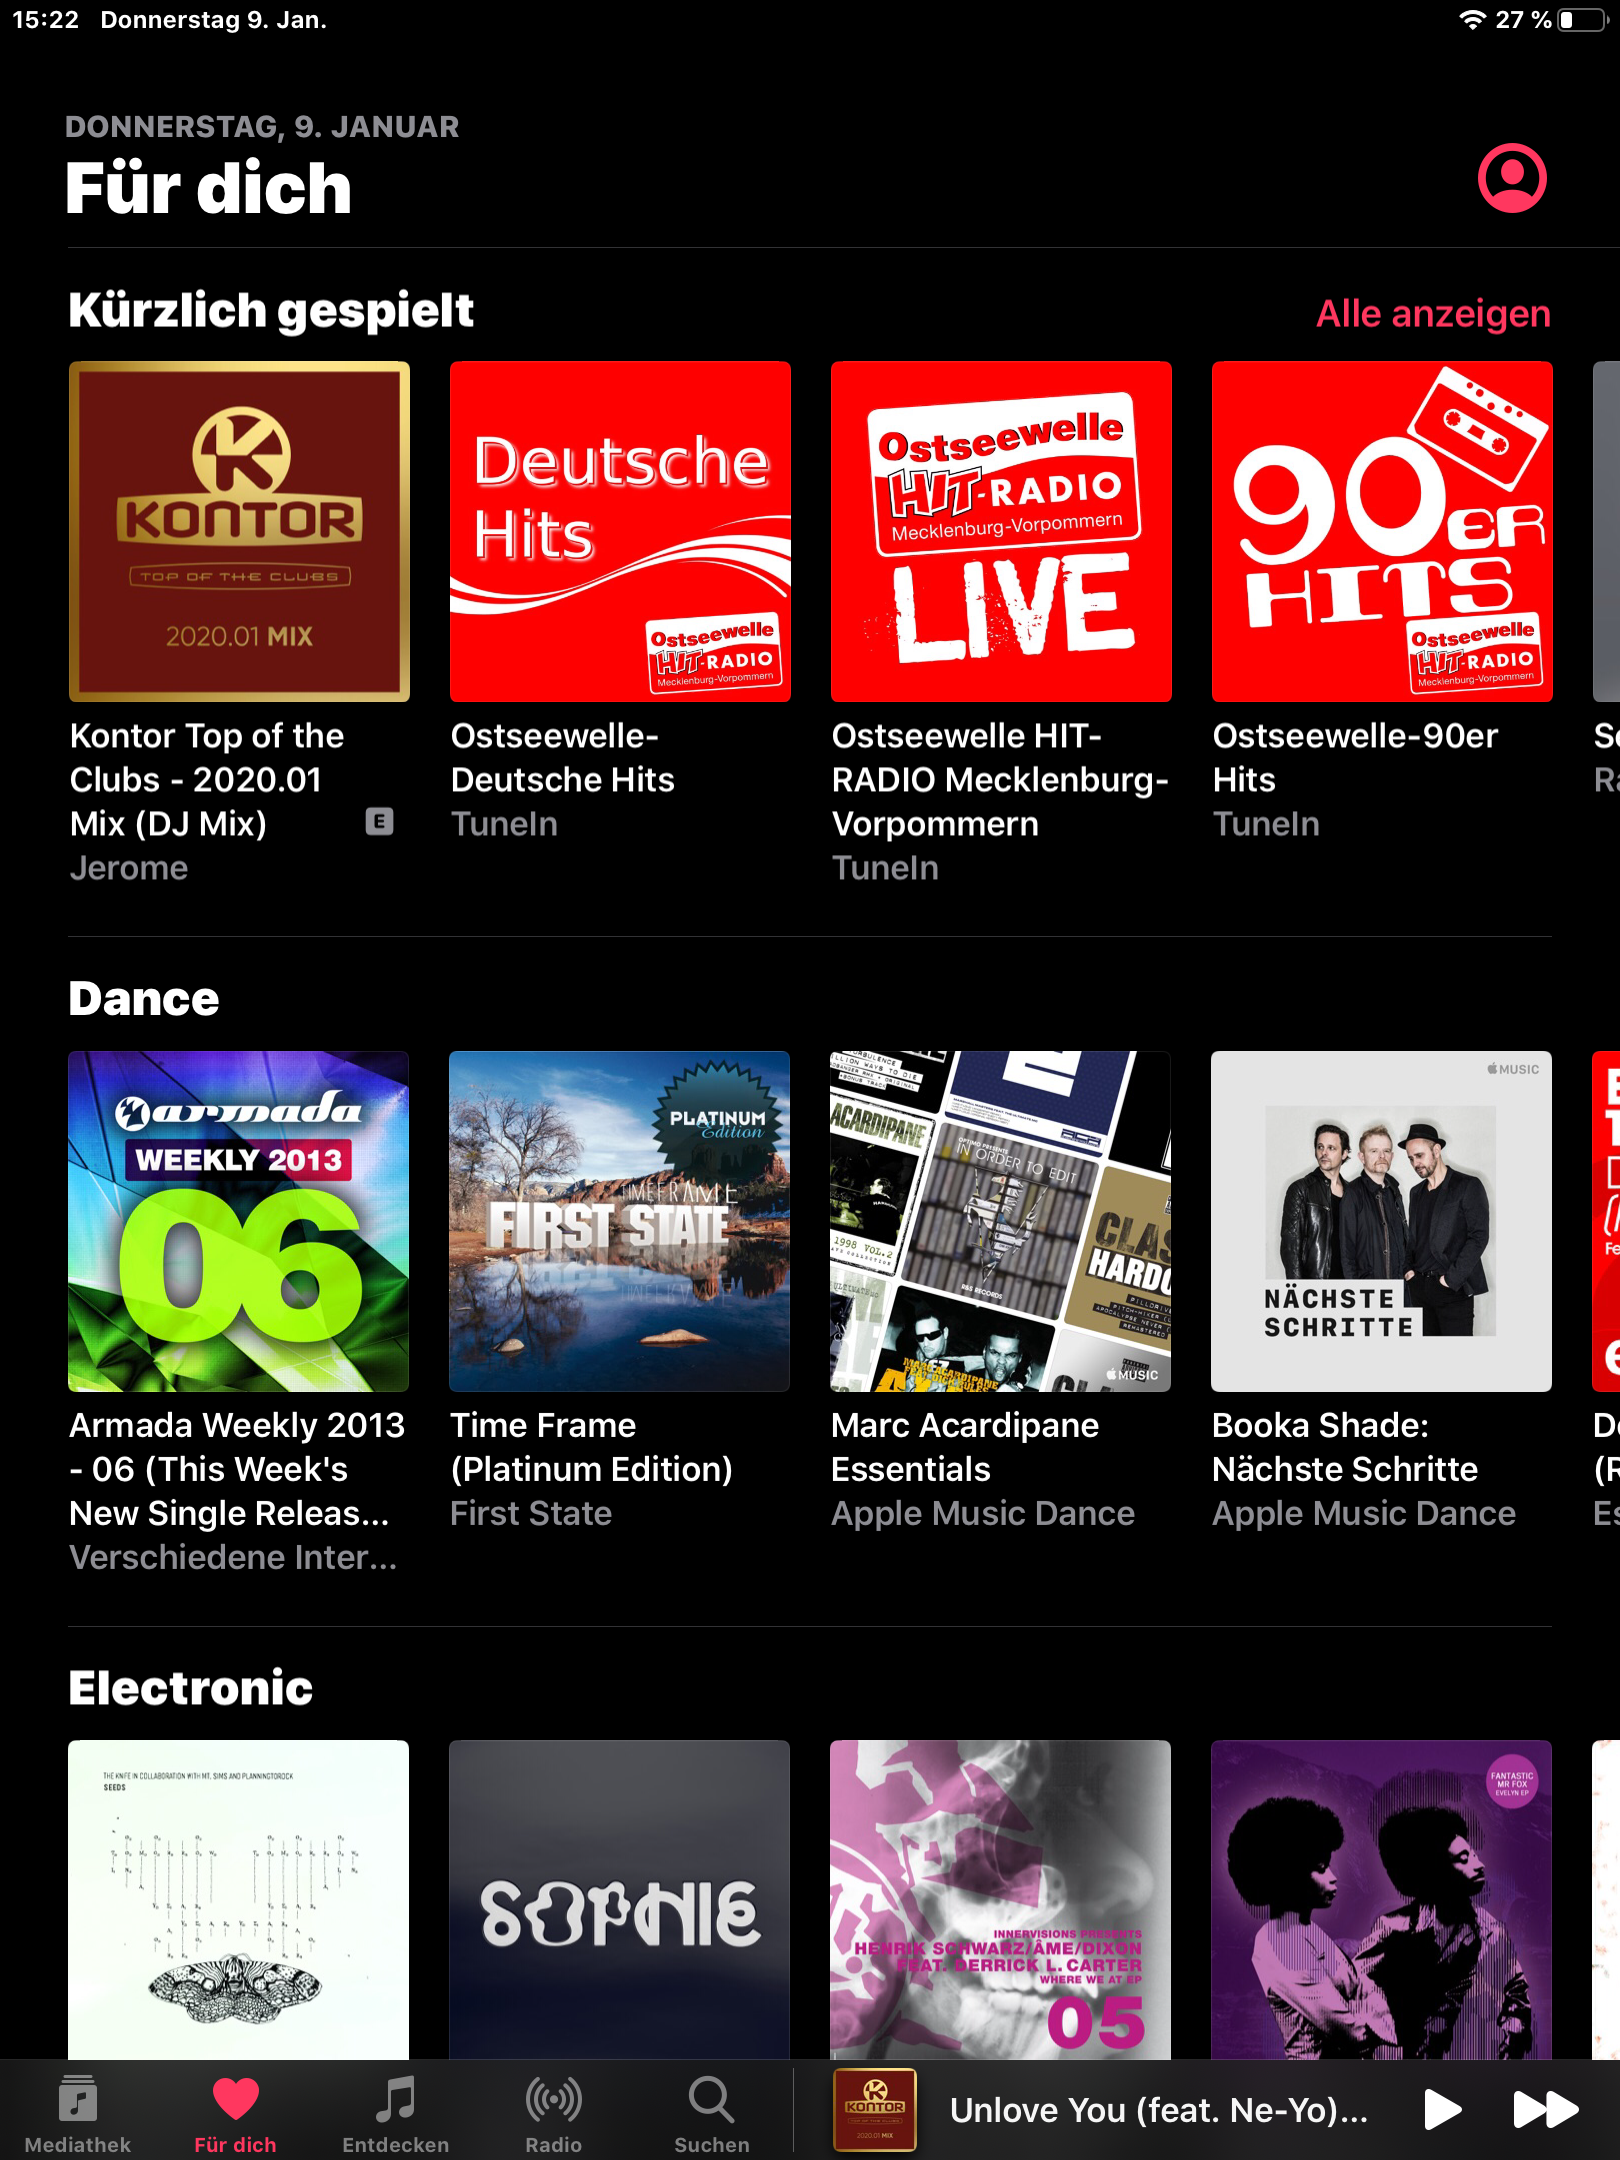The width and height of the screenshot is (1620, 2160).
Task: Tap Ostseewelle HIT-RADIO Mecklenburg-Vorpommern title
Action: (1000, 780)
